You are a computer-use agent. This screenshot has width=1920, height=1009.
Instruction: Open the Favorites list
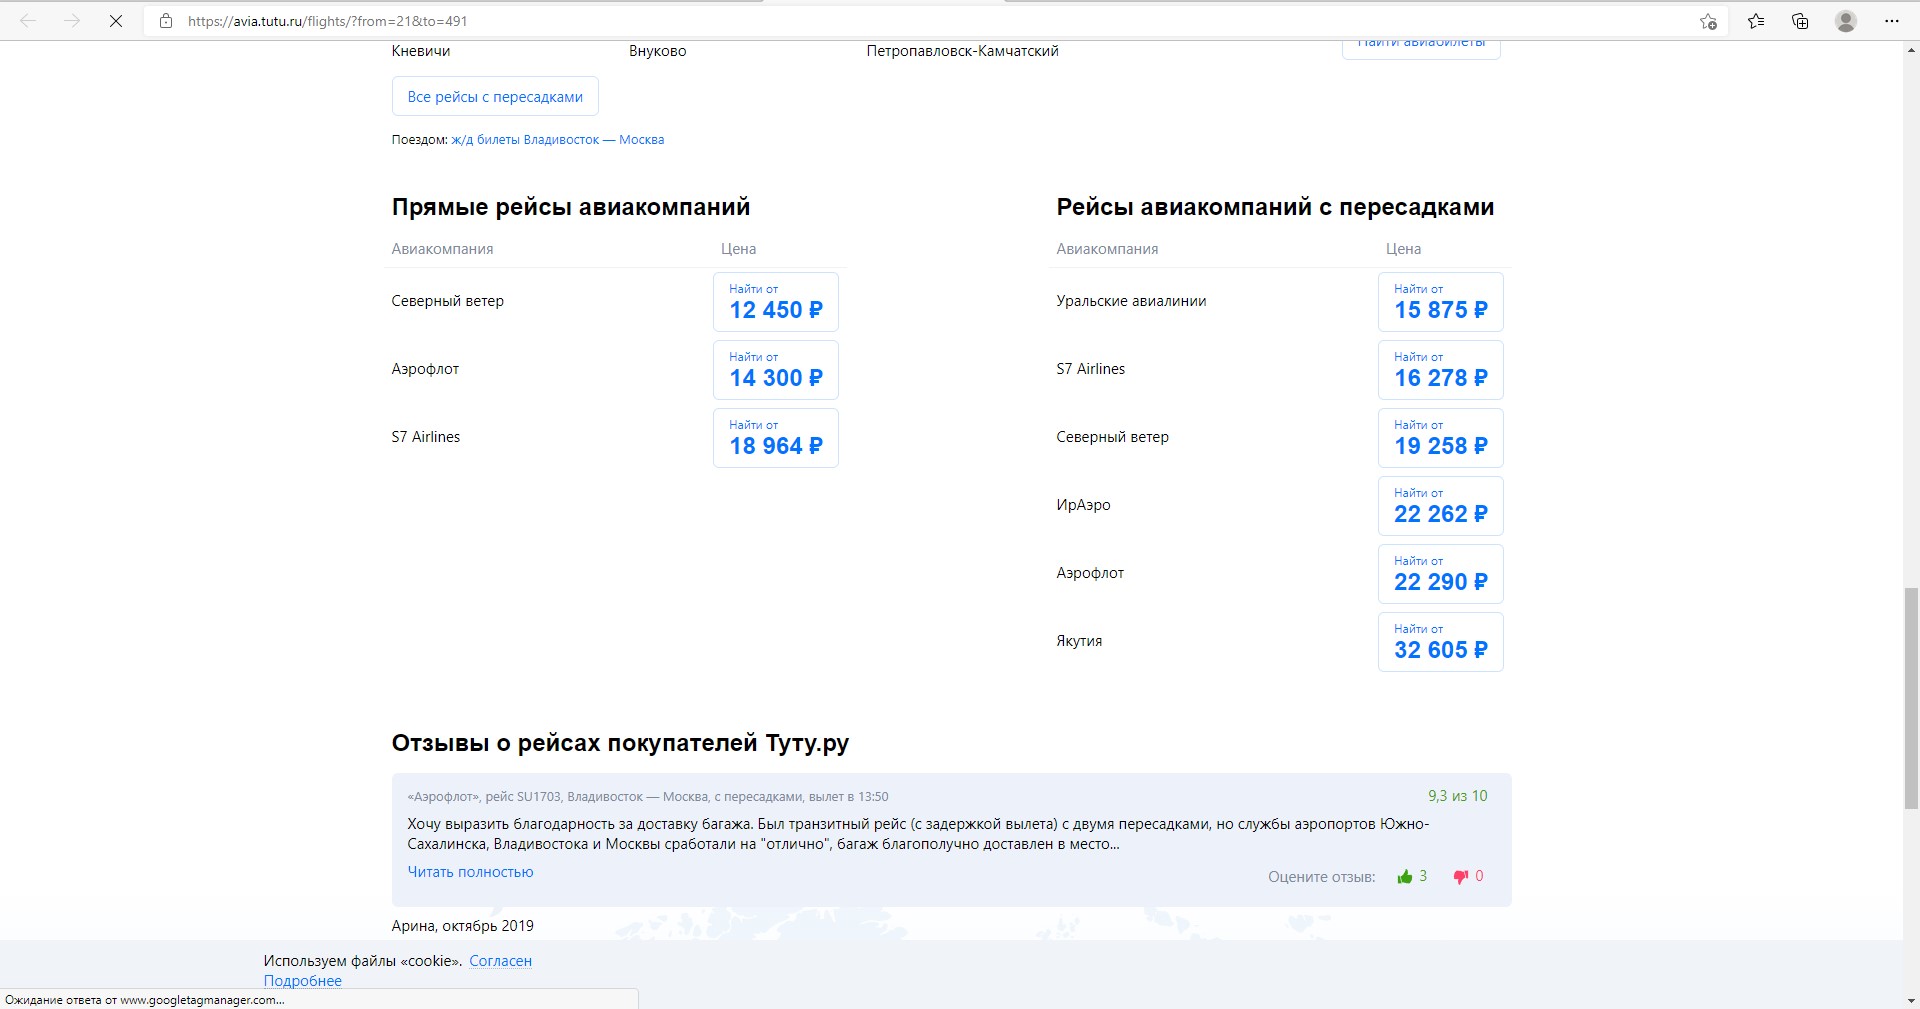tap(1756, 21)
